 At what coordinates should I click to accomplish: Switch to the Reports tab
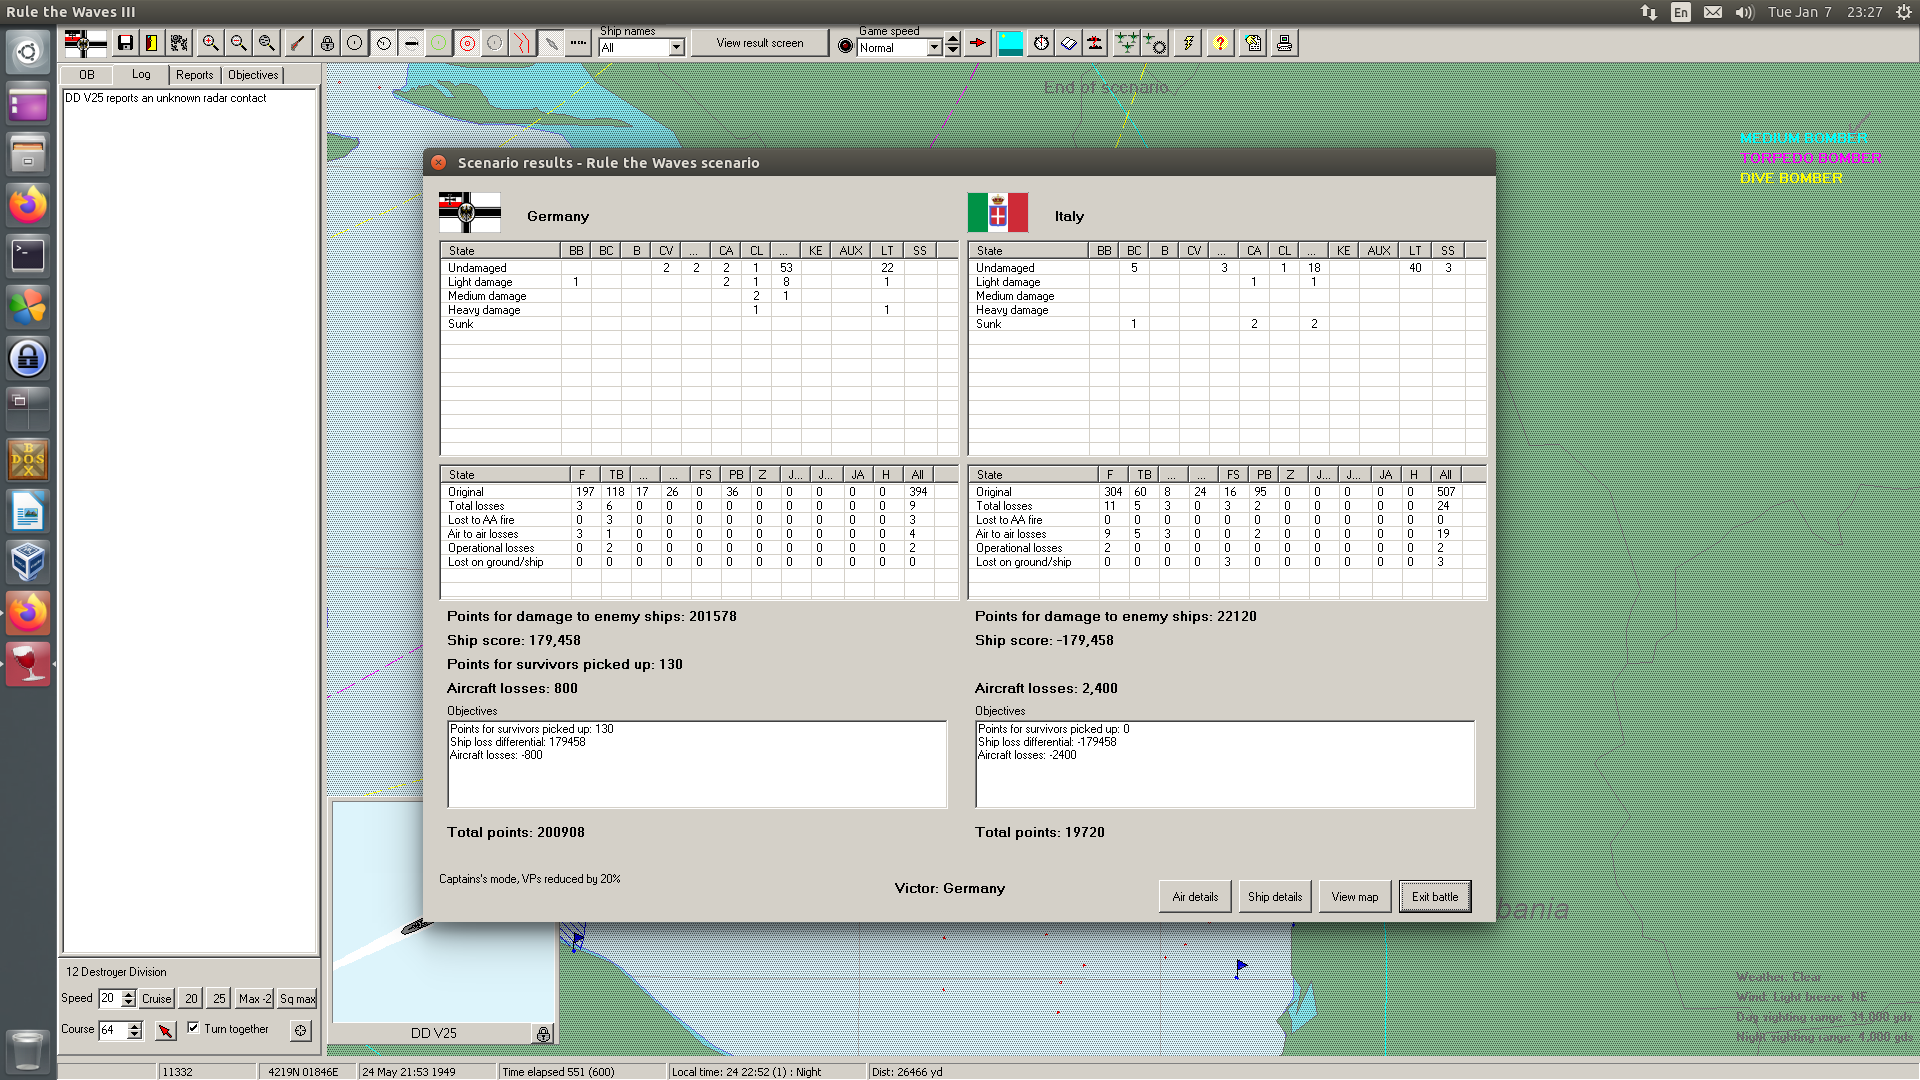pos(194,75)
